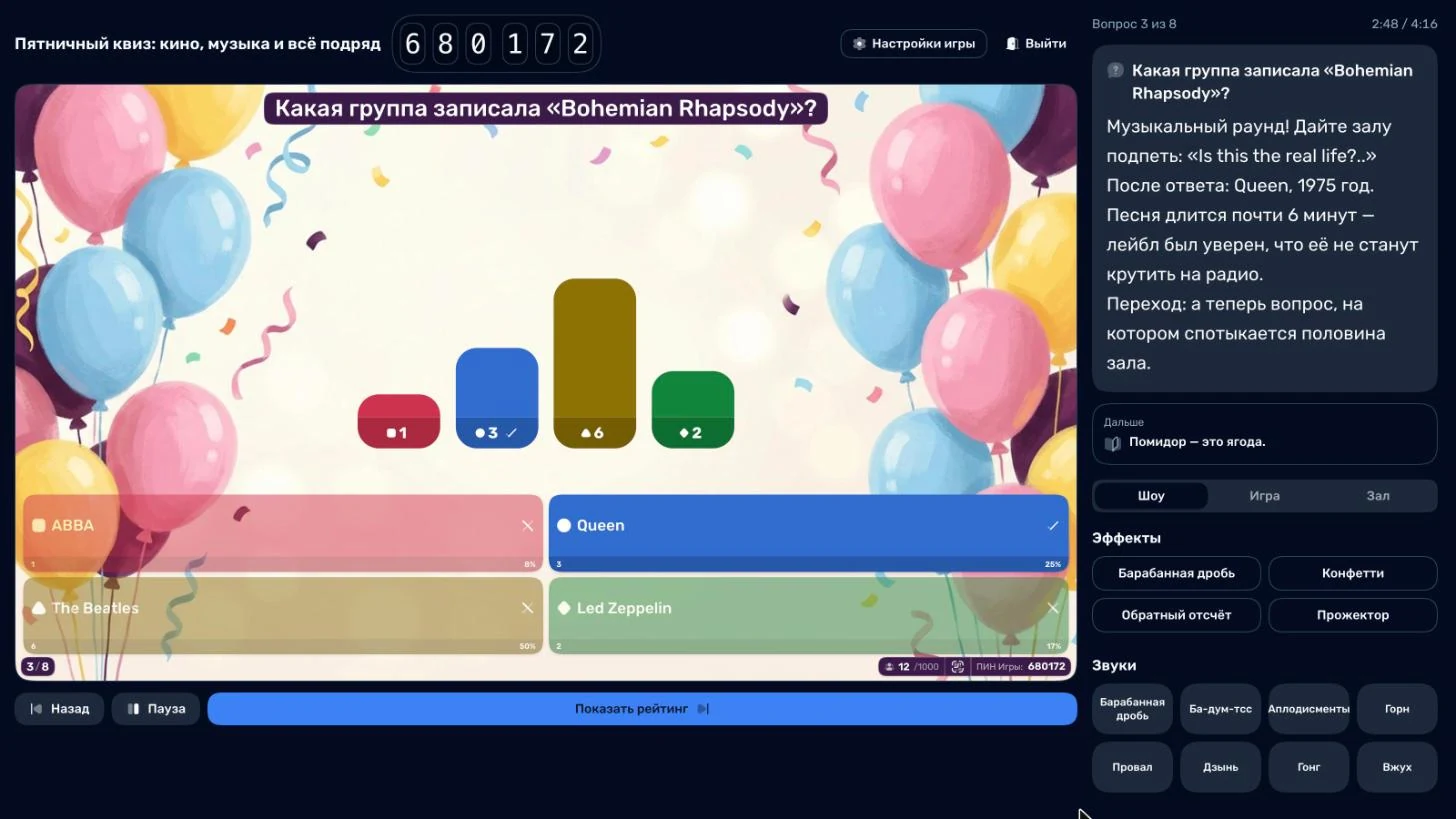Click the exit door icon beside Выйти
1456x819 pixels.
(x=1012, y=44)
